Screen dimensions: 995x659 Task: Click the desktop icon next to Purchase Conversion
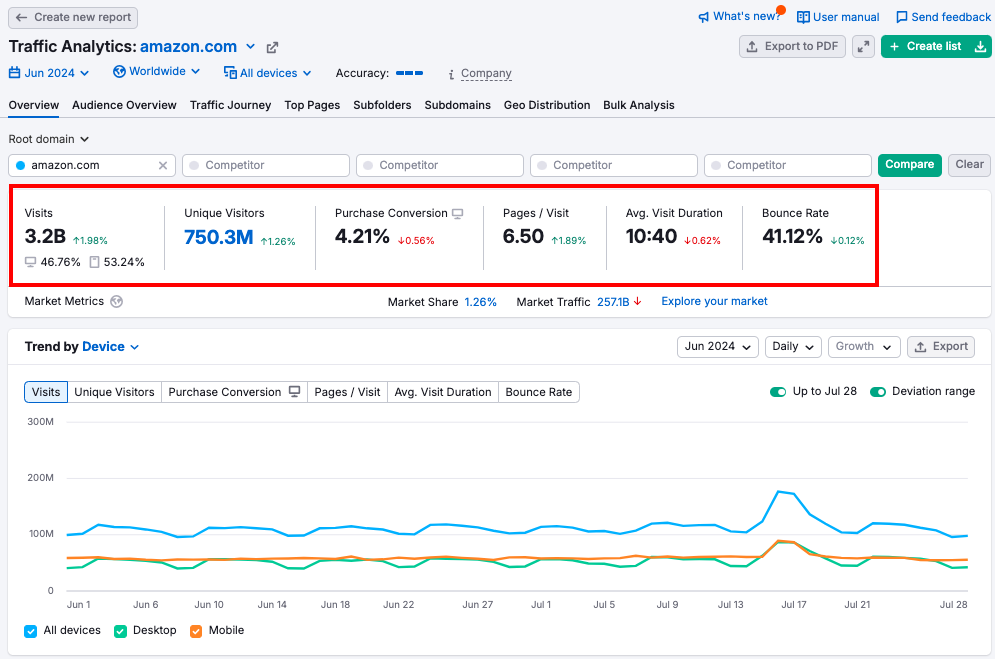click(x=458, y=213)
